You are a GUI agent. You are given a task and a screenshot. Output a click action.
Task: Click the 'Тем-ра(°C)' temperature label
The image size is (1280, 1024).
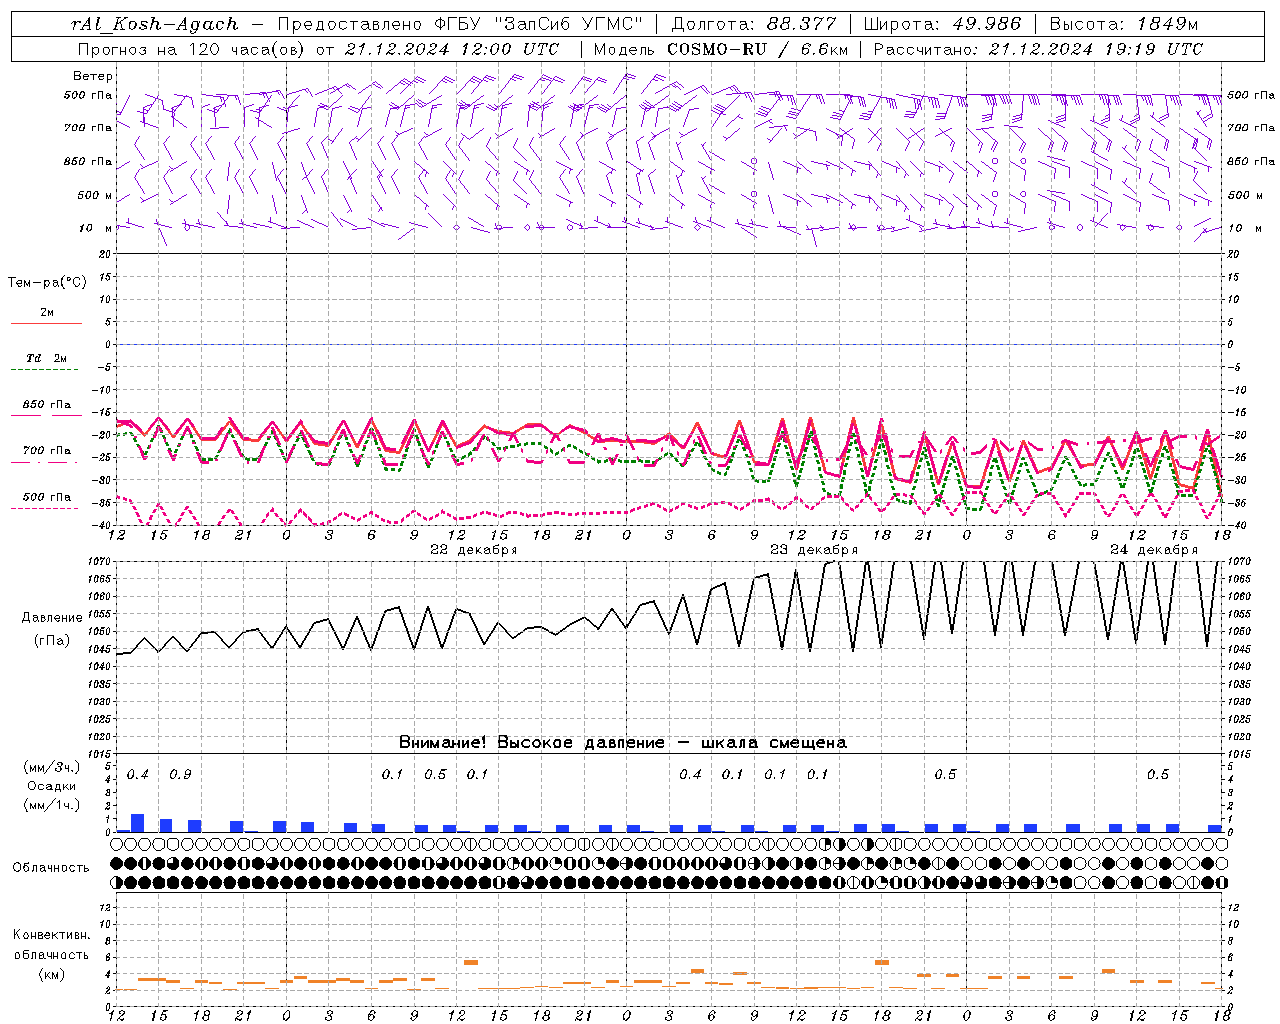click(x=47, y=283)
